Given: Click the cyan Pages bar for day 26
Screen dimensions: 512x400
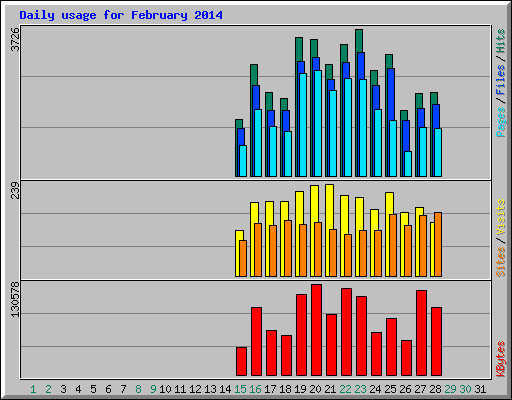Looking at the screenshot, I should point(408,164).
